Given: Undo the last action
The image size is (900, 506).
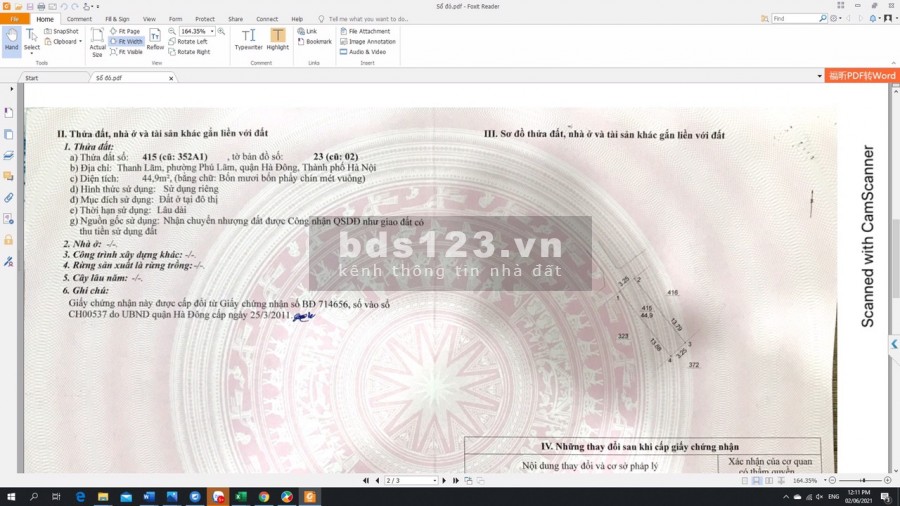Looking at the screenshot, I should (x=64, y=6).
